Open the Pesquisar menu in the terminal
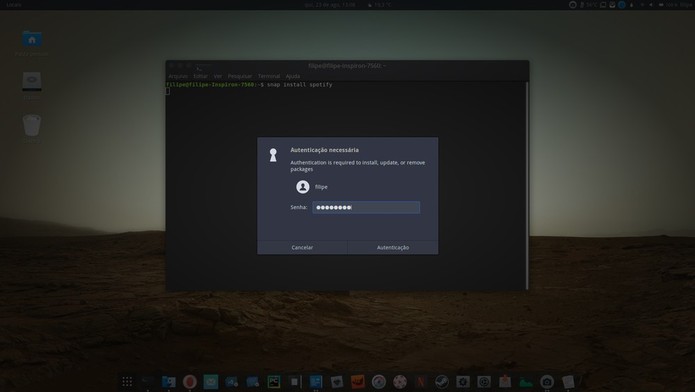 pos(240,76)
